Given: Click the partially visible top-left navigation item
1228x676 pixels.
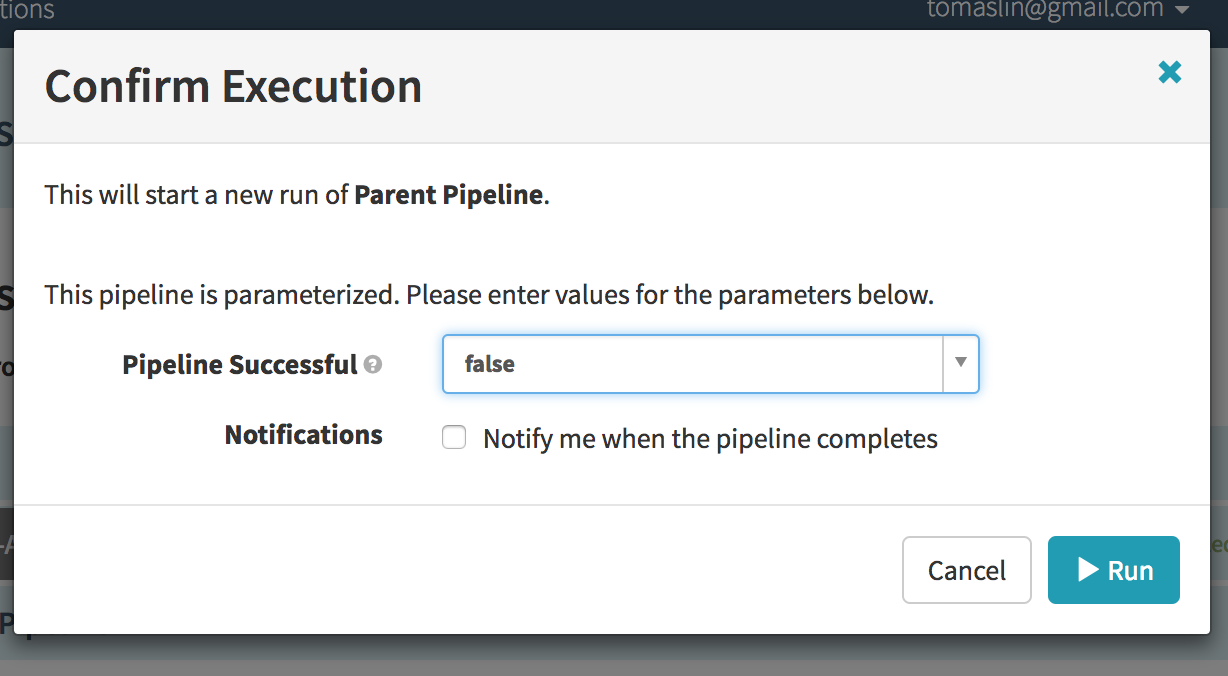Looking at the screenshot, I should [27, 10].
